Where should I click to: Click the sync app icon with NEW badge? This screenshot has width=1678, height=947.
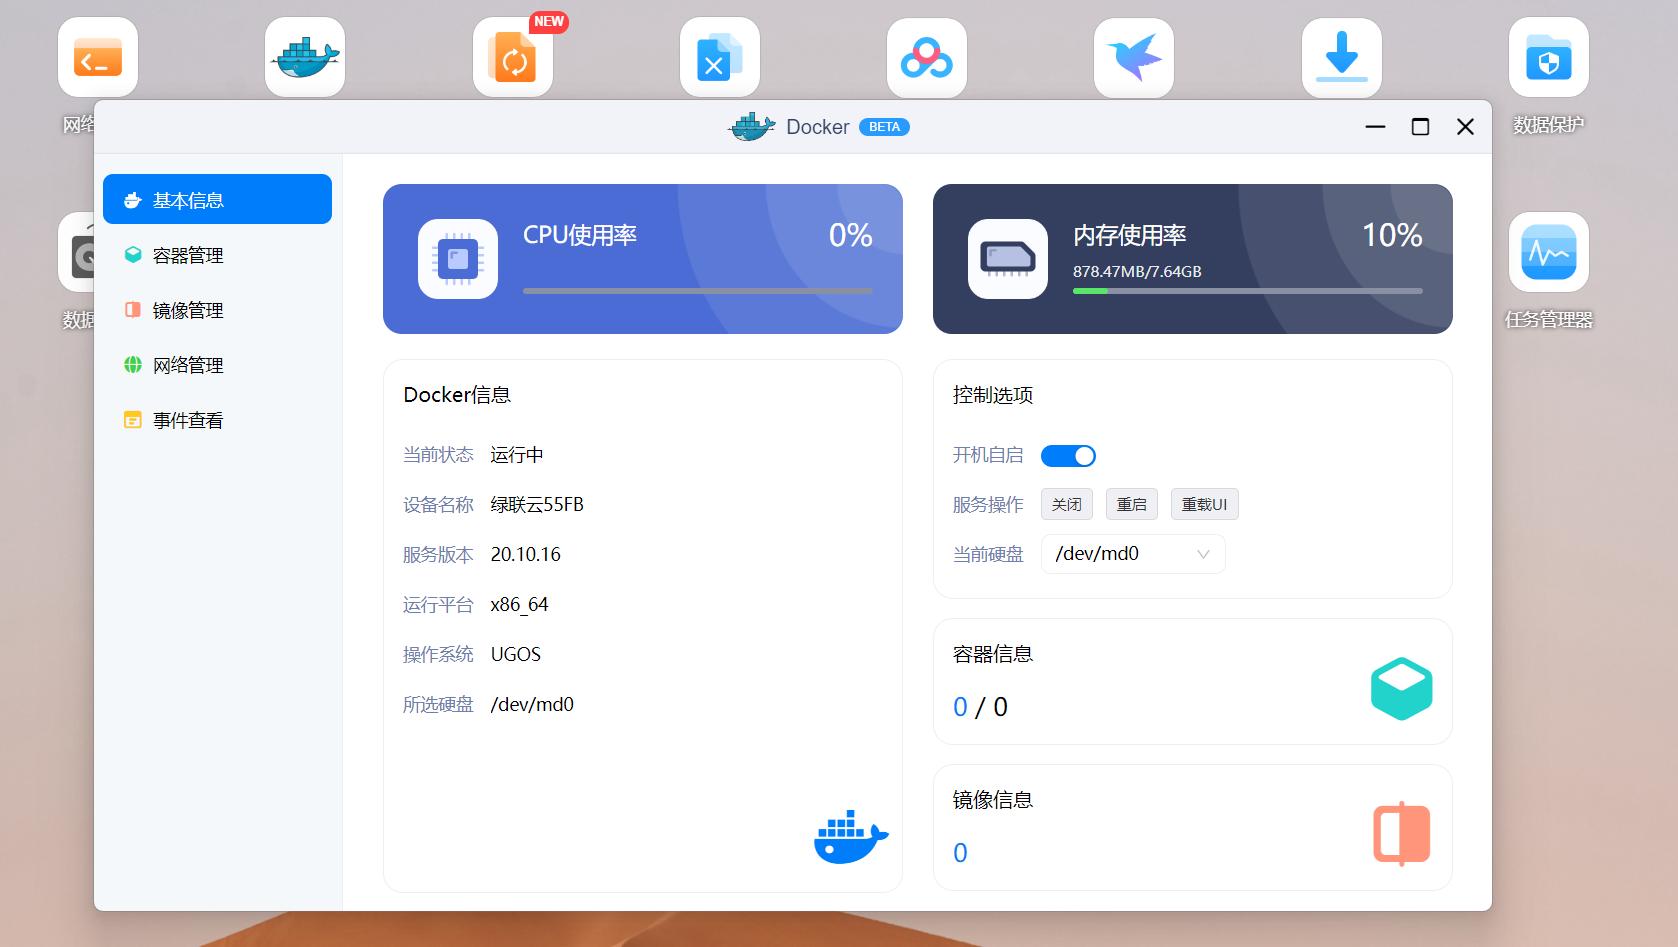coord(513,57)
